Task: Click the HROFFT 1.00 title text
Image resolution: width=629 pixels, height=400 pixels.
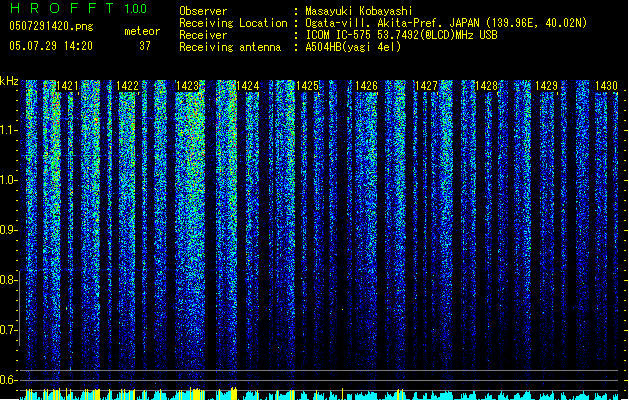Action: point(79,8)
